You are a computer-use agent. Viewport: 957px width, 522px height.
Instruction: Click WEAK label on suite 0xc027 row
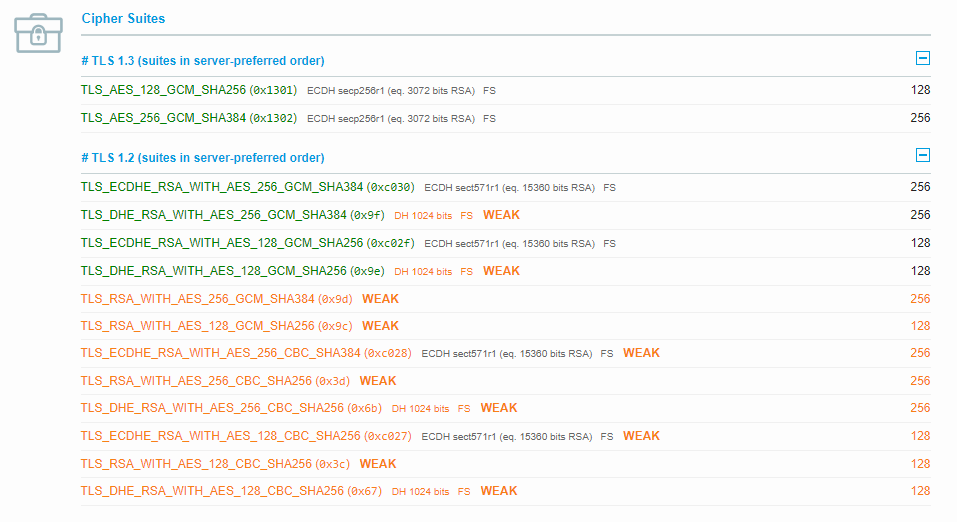click(641, 436)
